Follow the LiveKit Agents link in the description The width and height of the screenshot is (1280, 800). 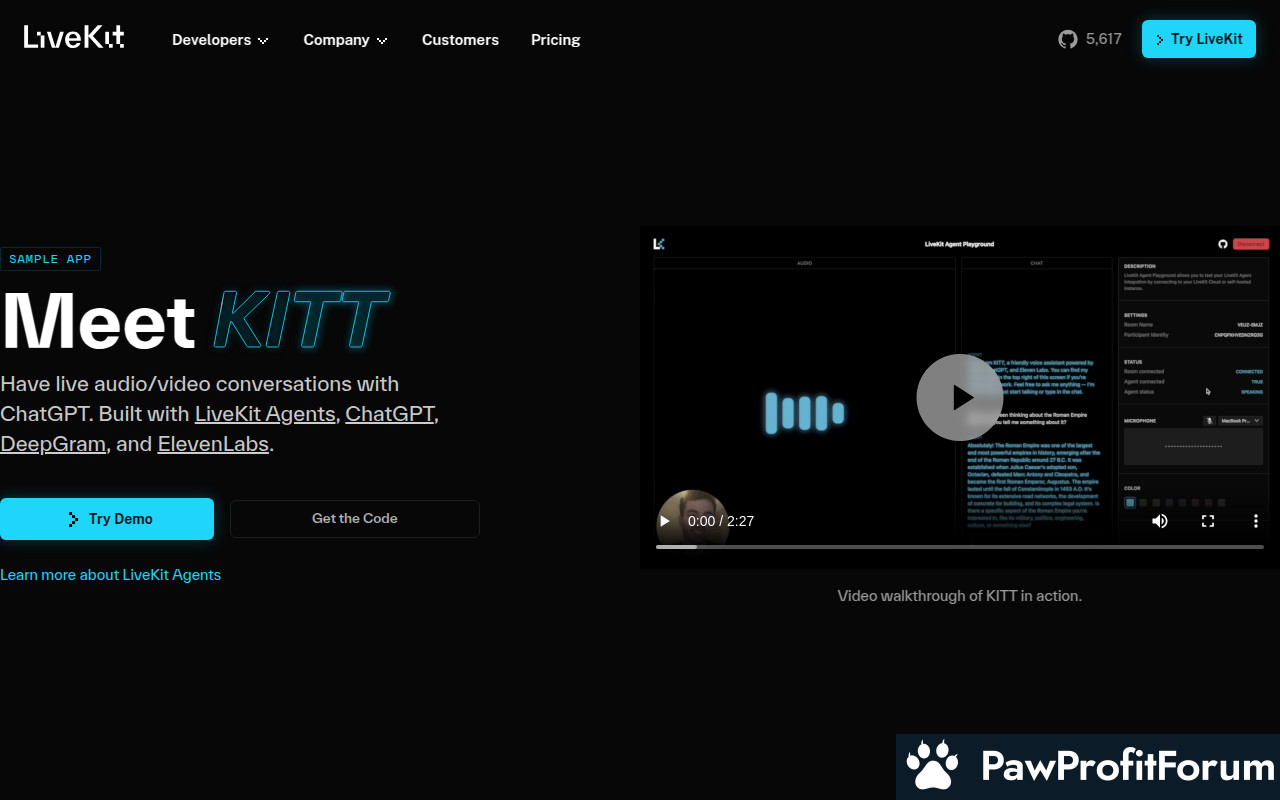tap(265, 414)
